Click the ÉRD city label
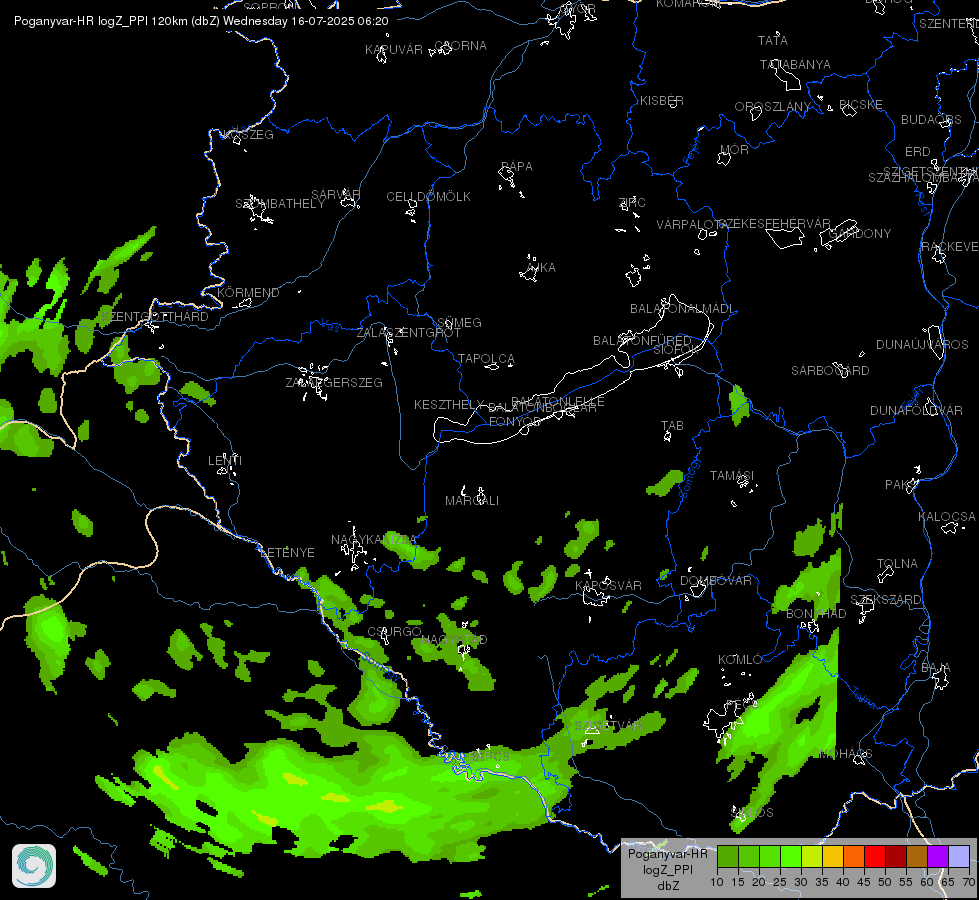979x900 pixels. (x=918, y=152)
